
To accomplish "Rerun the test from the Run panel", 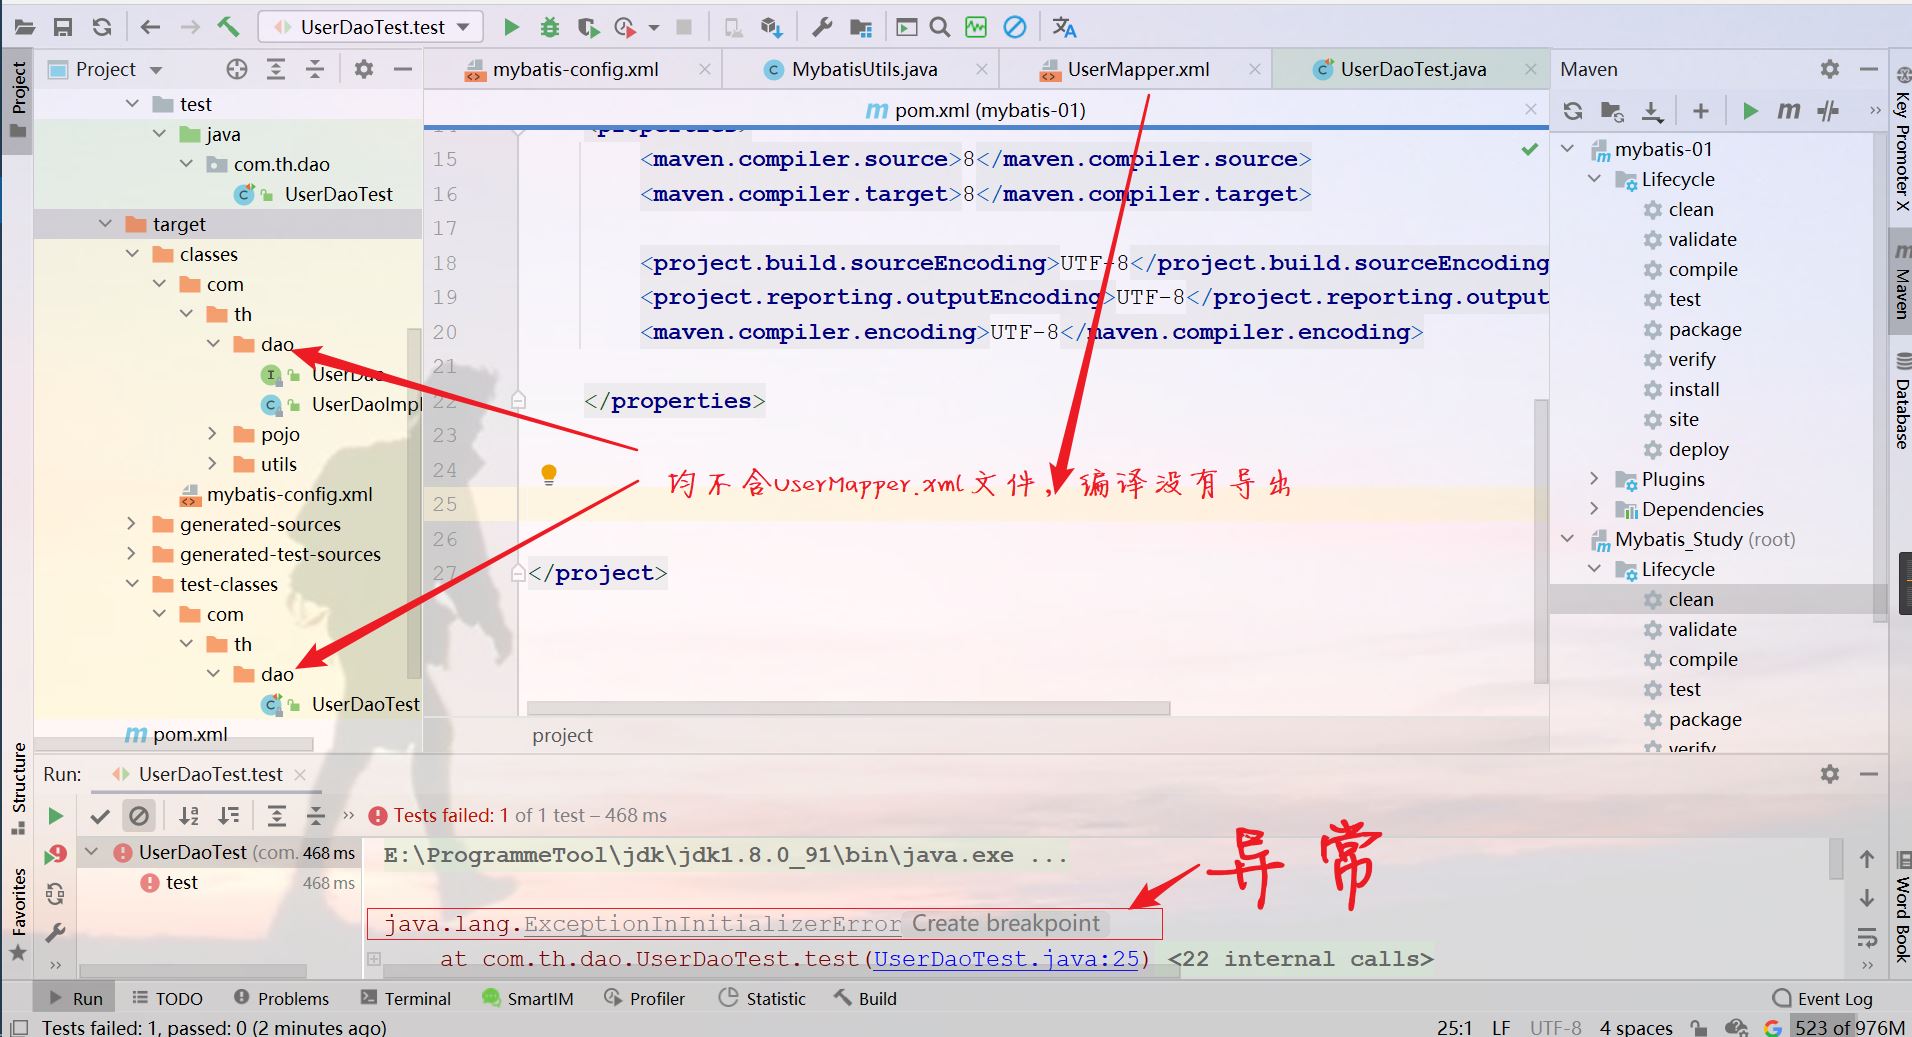I will tap(55, 816).
